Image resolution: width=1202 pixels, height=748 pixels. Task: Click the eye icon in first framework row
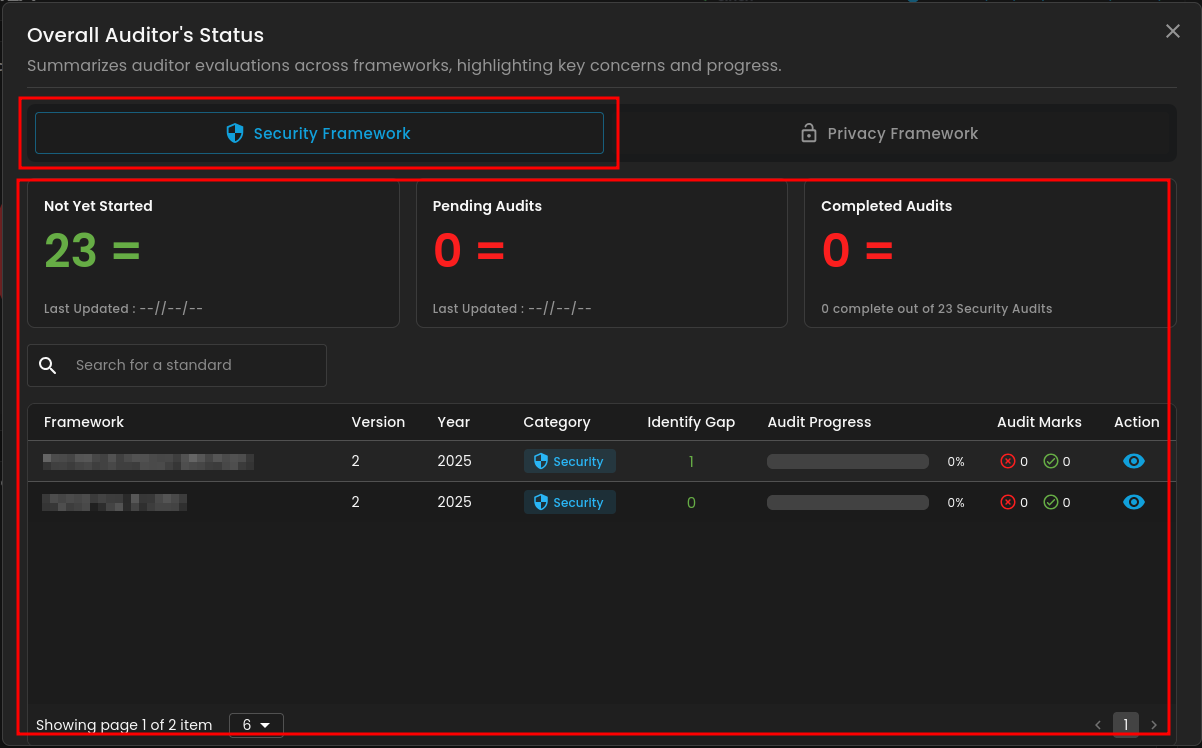tap(1133, 461)
